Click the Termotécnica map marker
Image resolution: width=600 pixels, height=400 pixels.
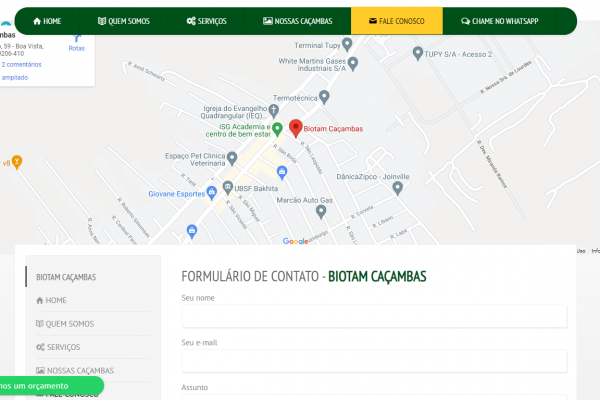click(x=324, y=97)
